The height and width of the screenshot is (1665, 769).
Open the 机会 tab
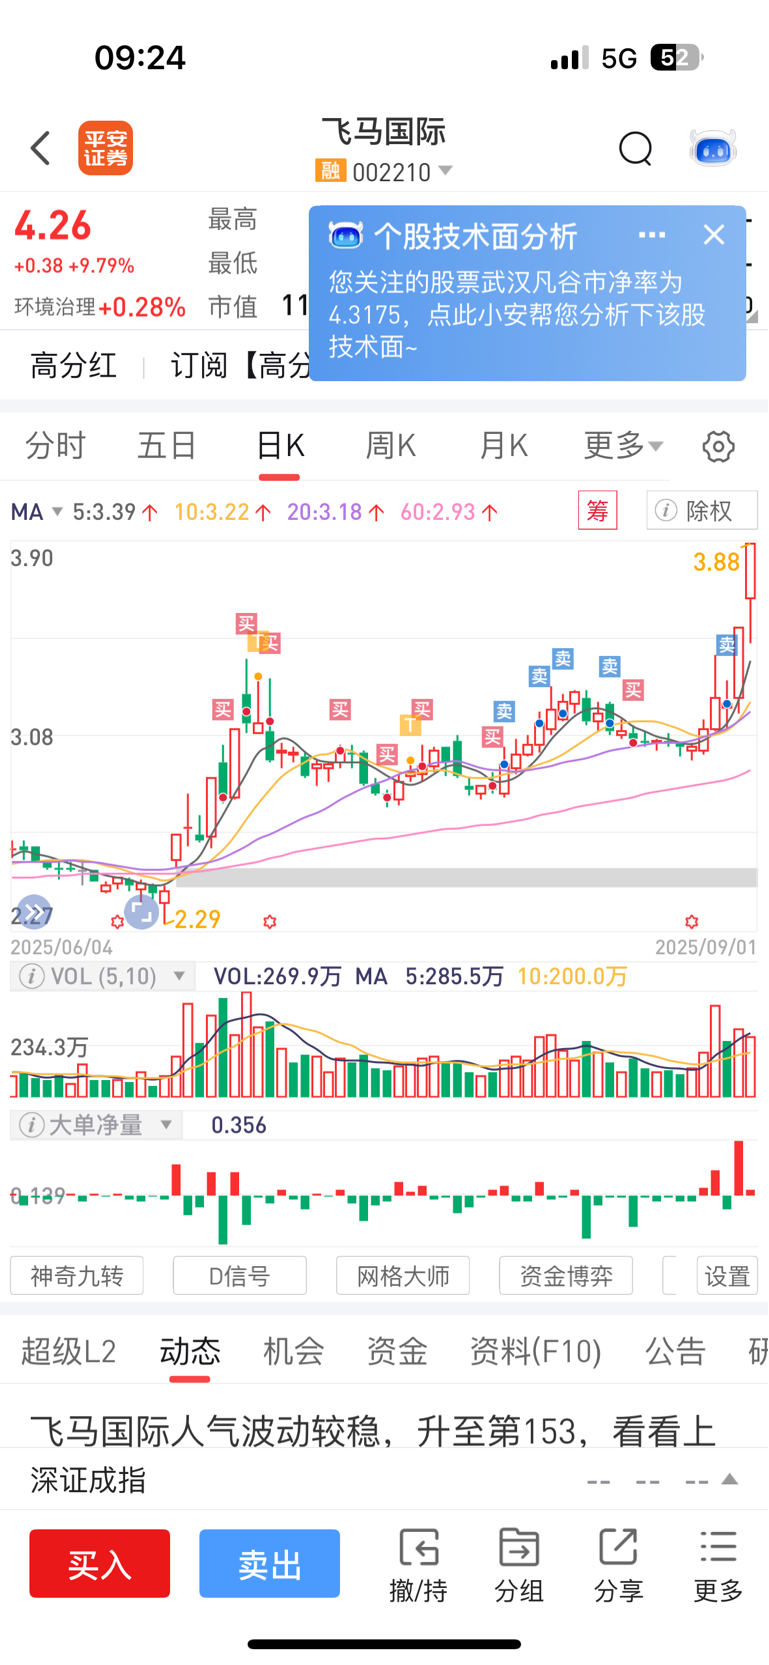click(294, 1352)
